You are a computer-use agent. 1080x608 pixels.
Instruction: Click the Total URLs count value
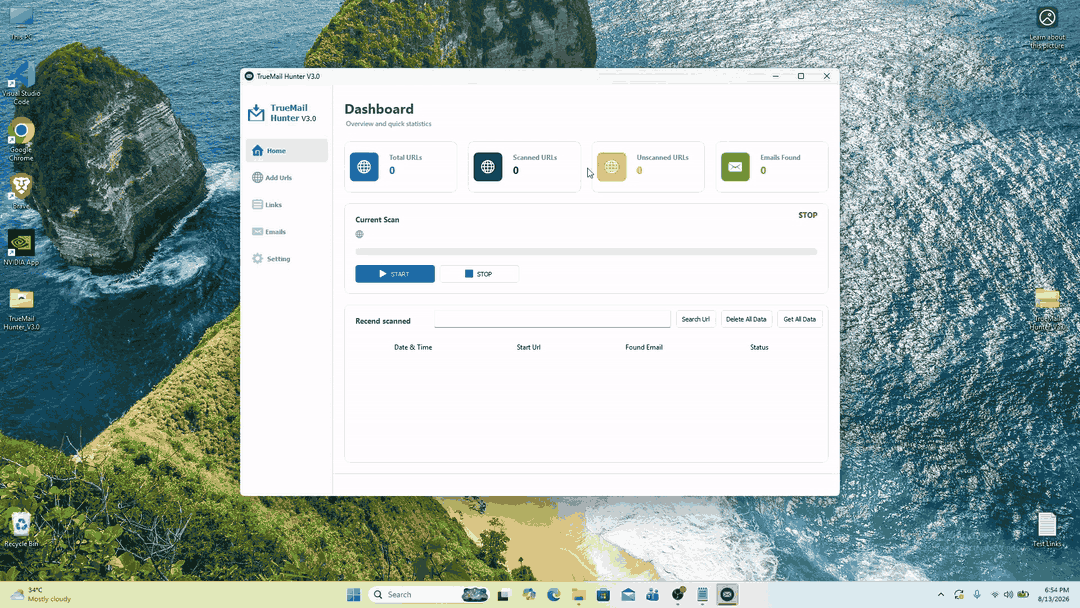[x=392, y=171]
